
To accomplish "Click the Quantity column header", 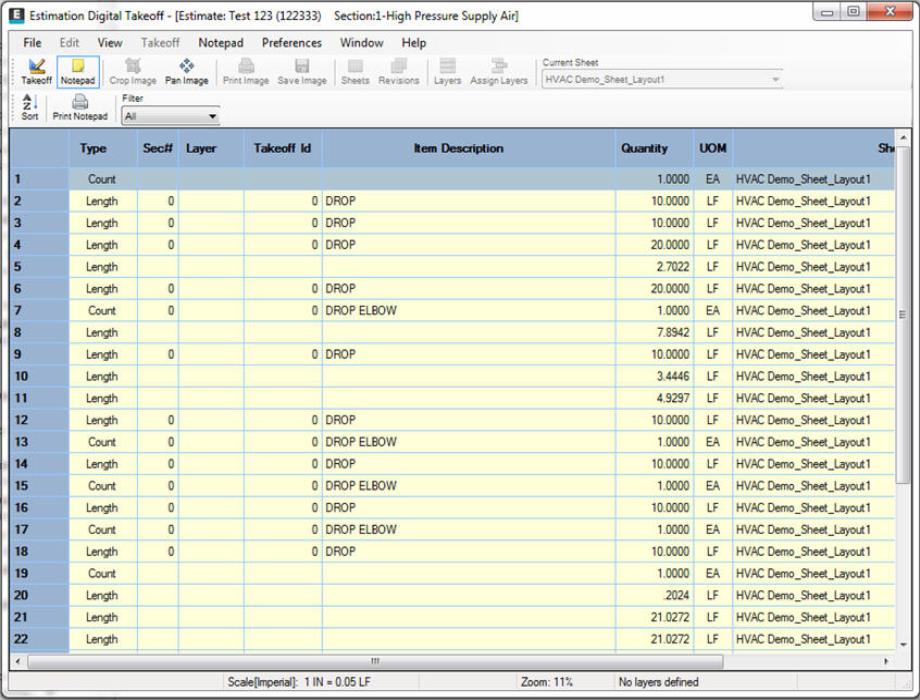I will (644, 148).
